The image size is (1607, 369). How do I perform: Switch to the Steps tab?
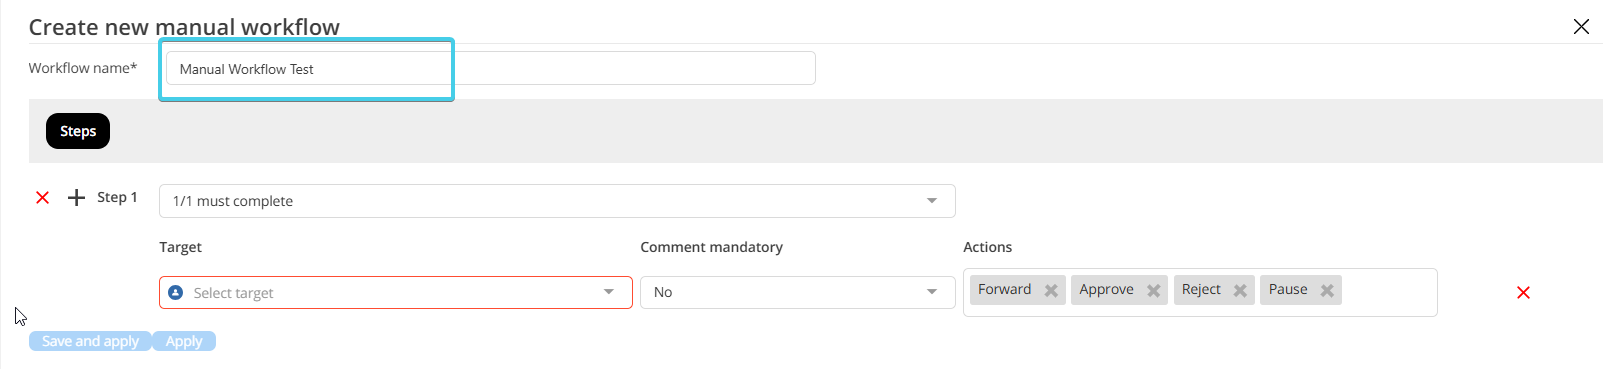78,131
